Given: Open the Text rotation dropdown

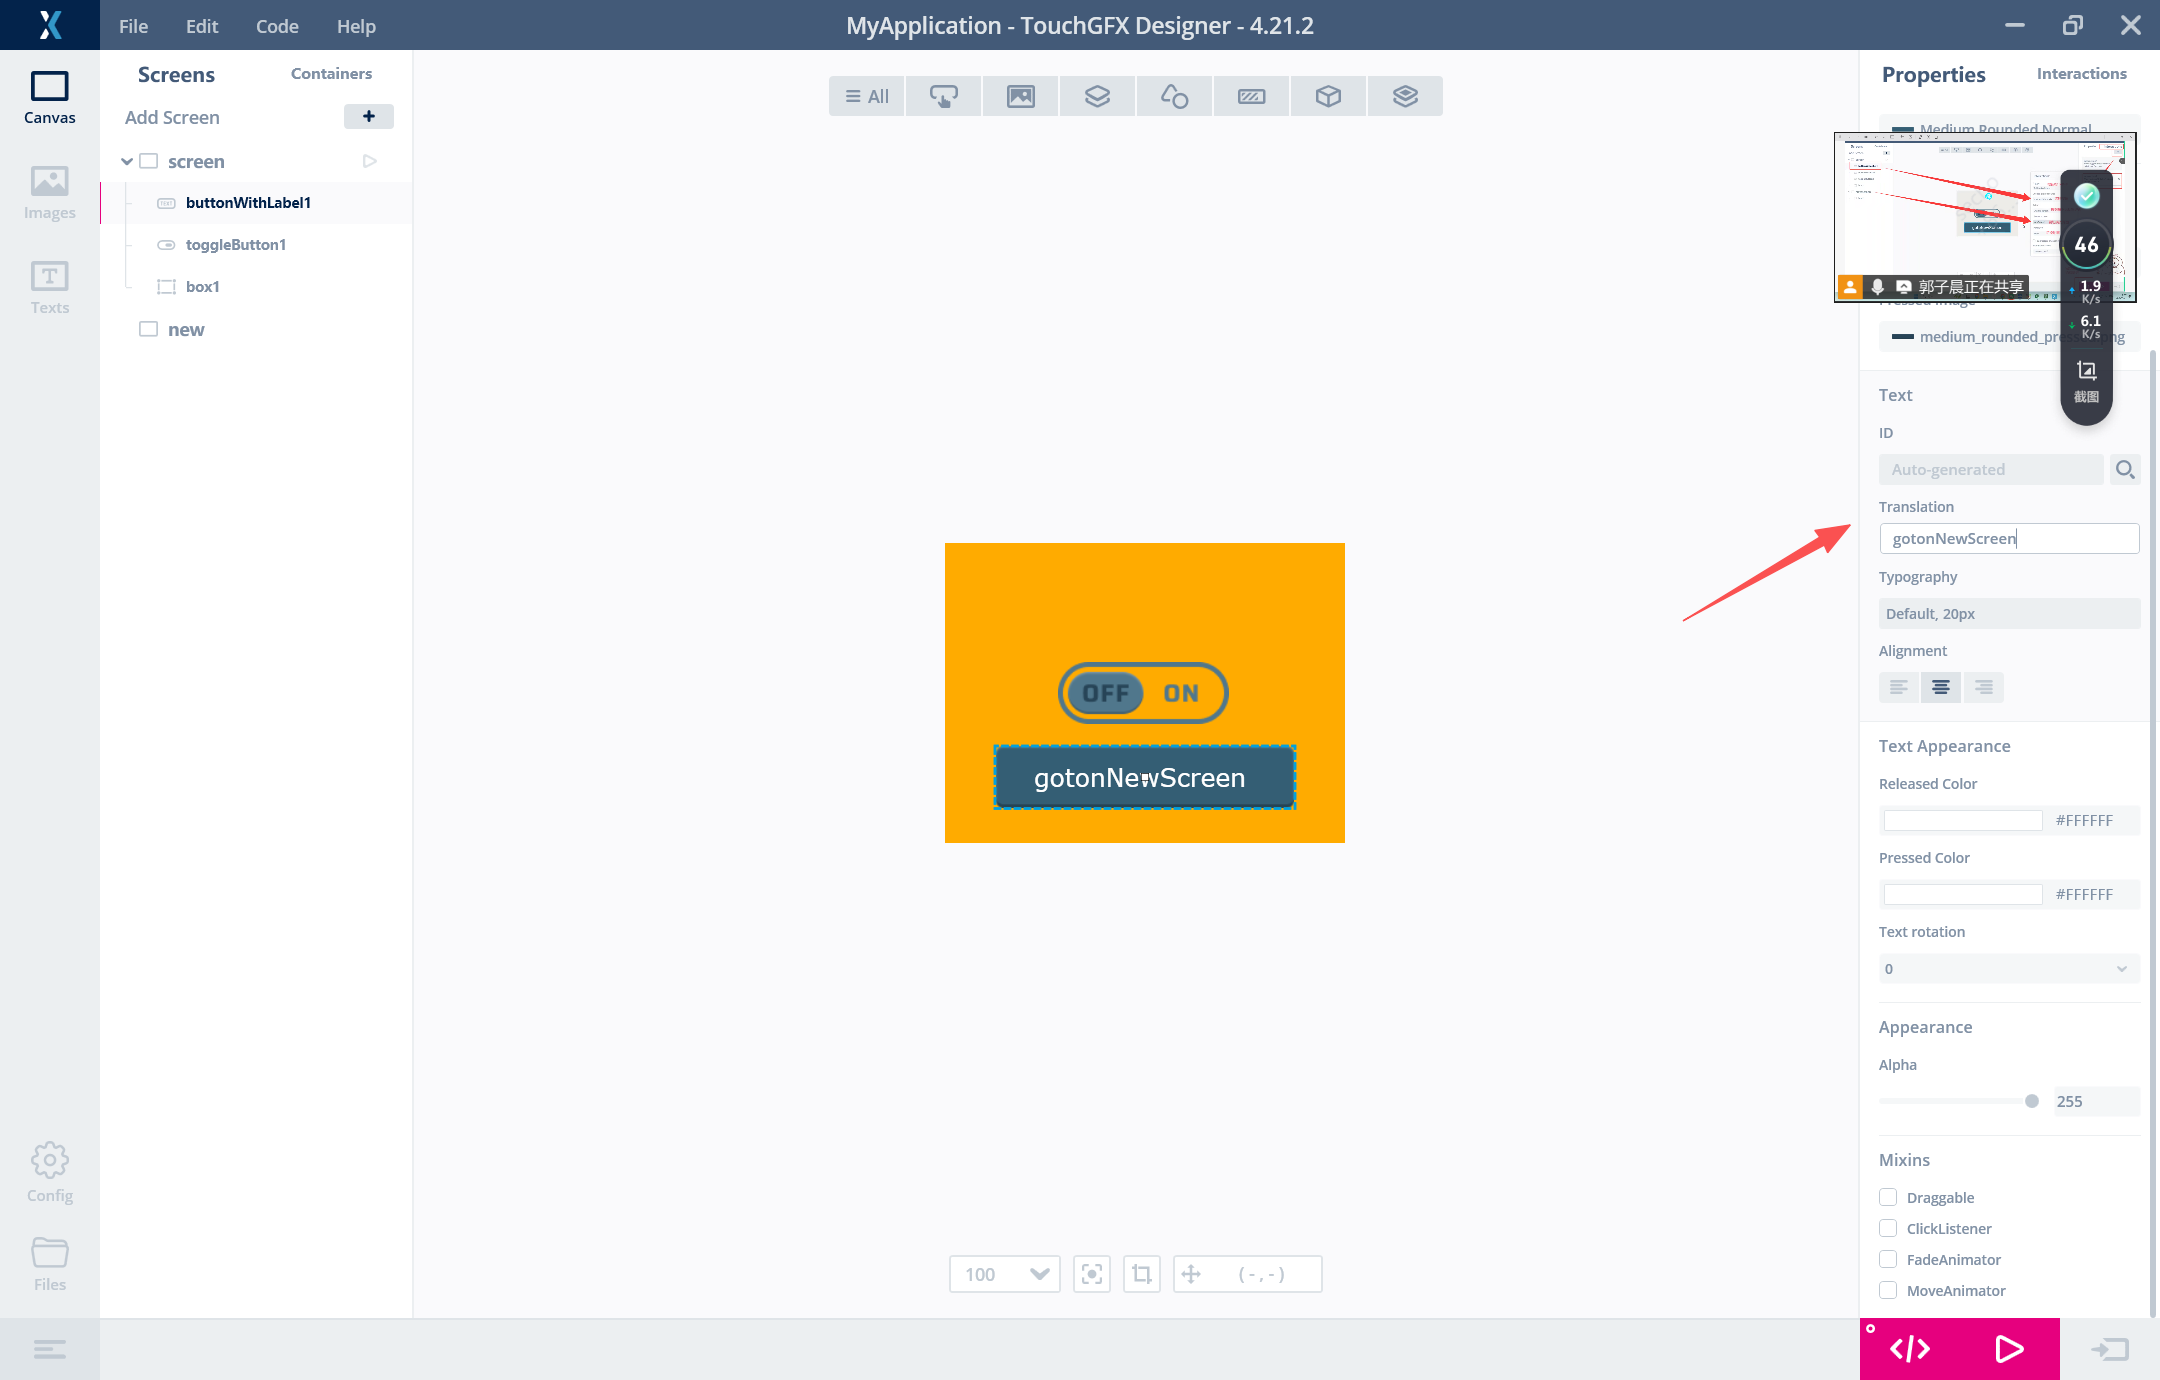Looking at the screenshot, I should (x=2008, y=968).
